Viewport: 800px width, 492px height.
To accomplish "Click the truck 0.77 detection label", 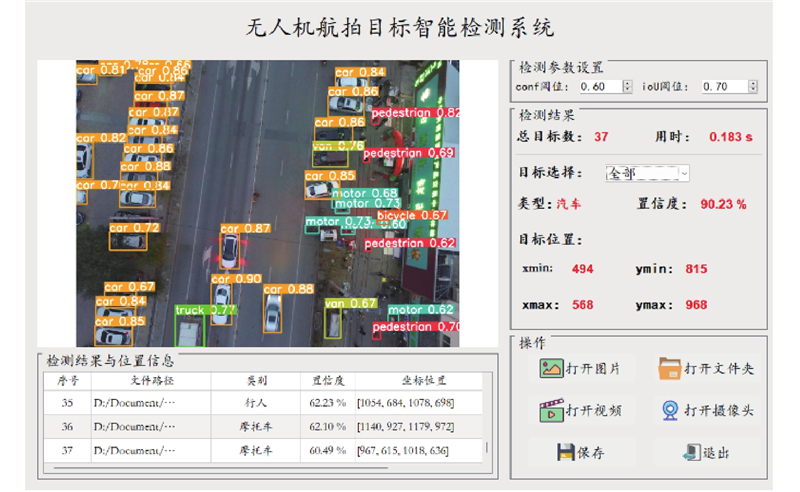I will (x=206, y=310).
